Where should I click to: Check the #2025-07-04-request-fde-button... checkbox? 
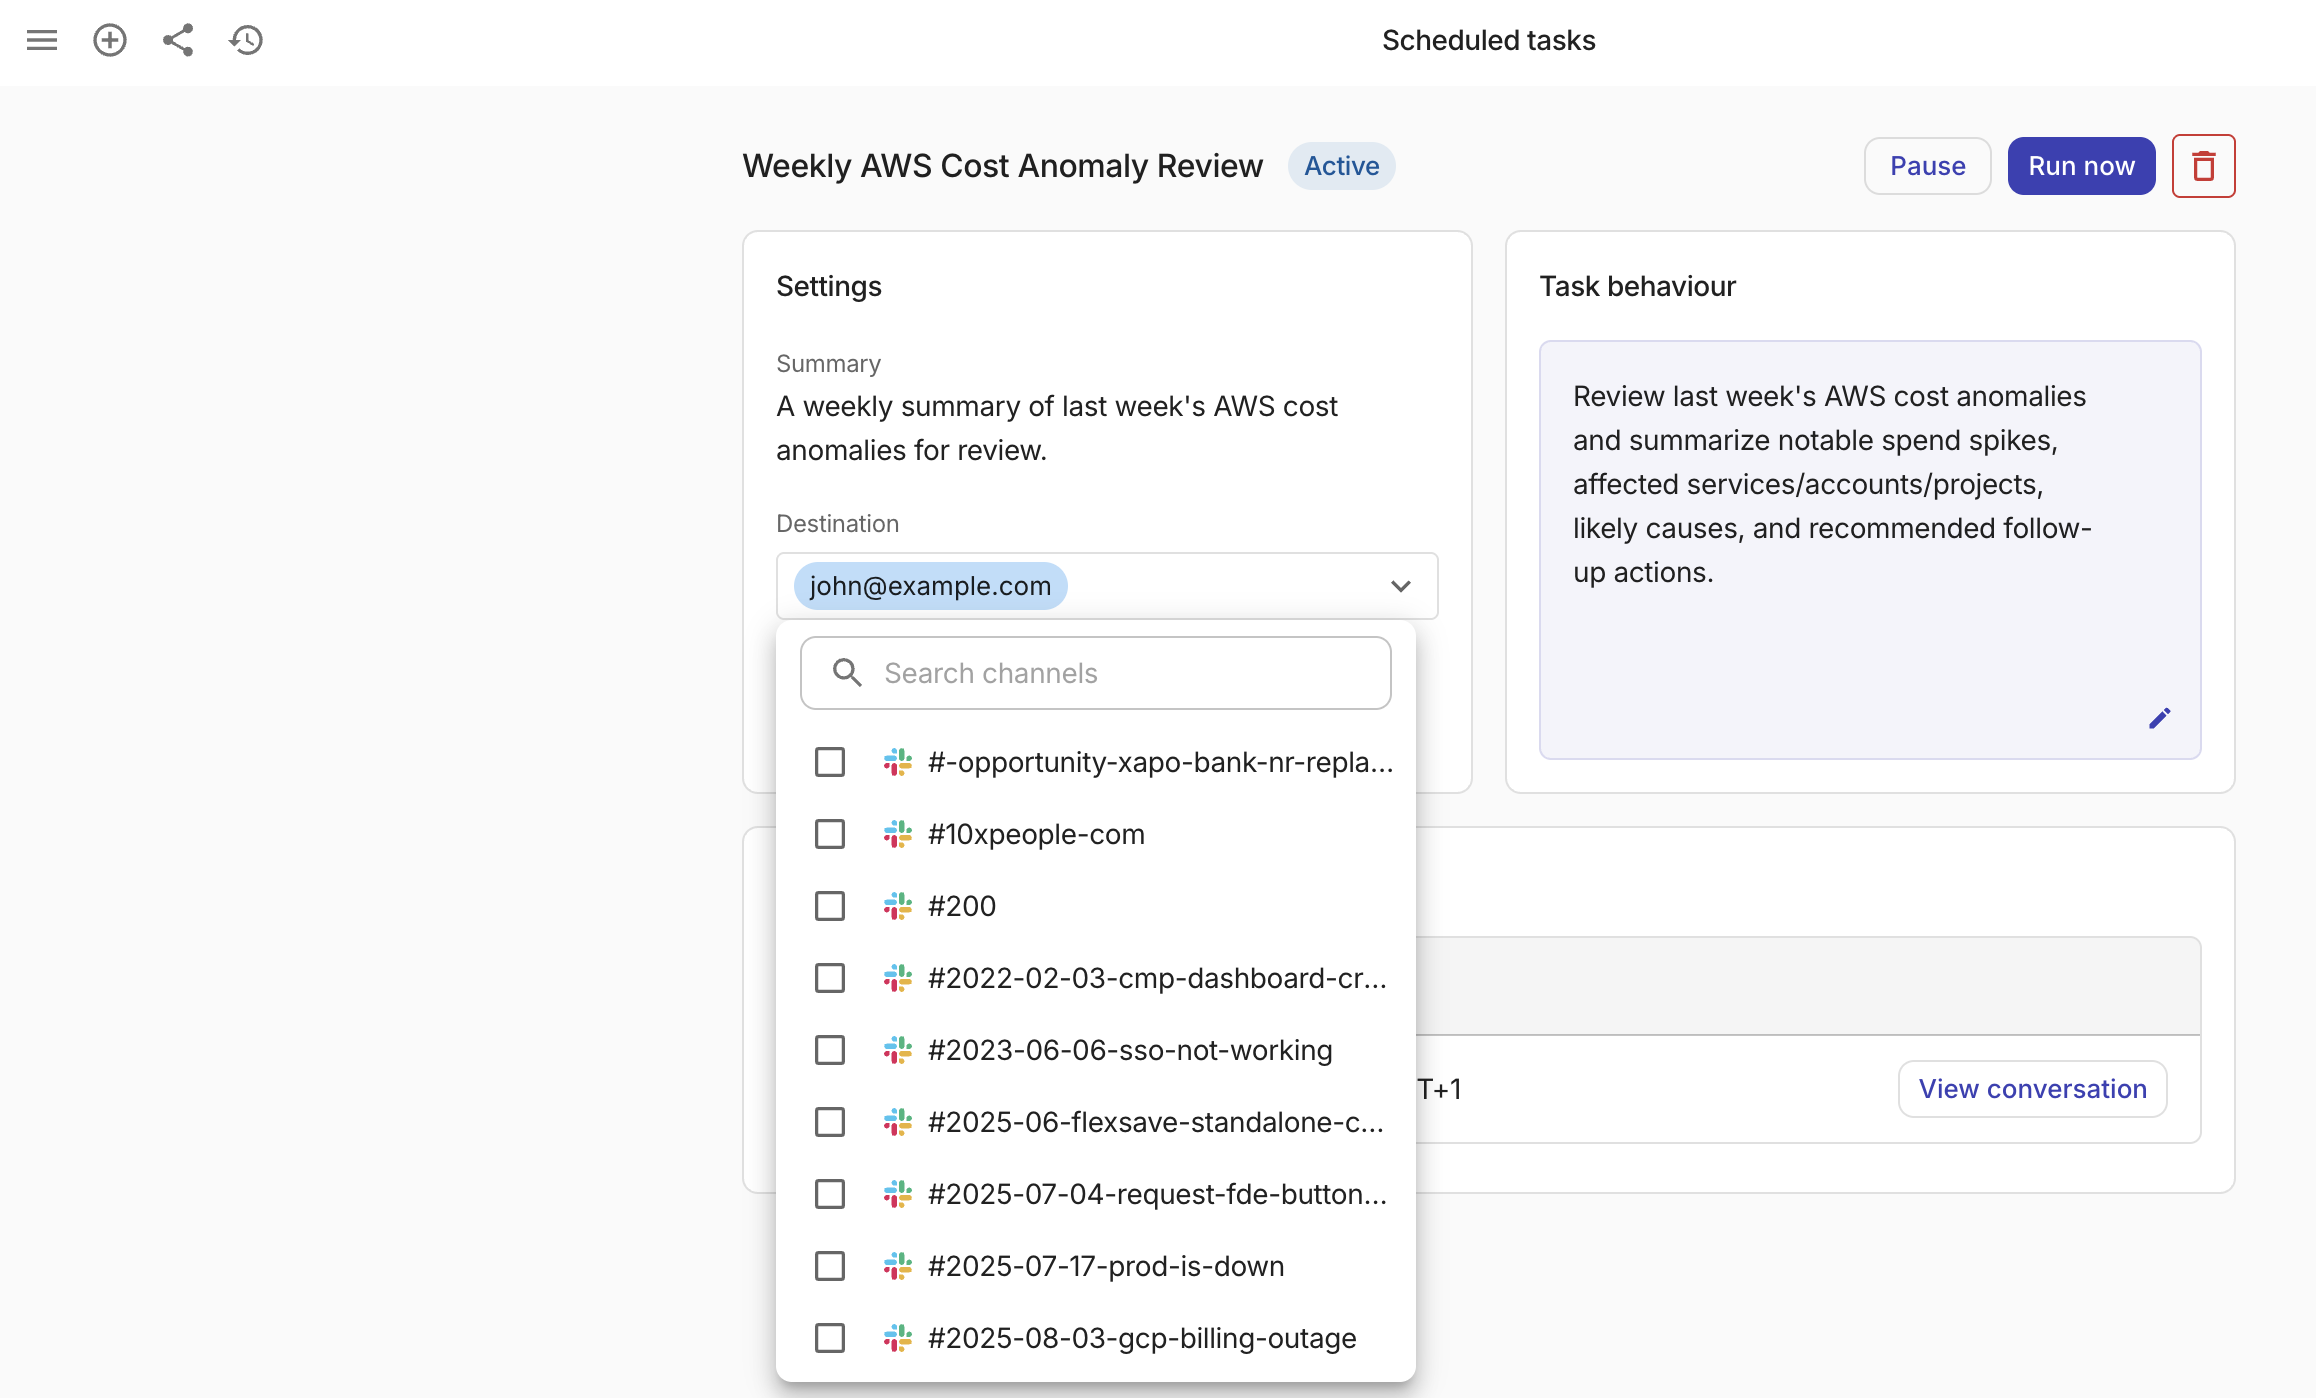click(x=830, y=1194)
